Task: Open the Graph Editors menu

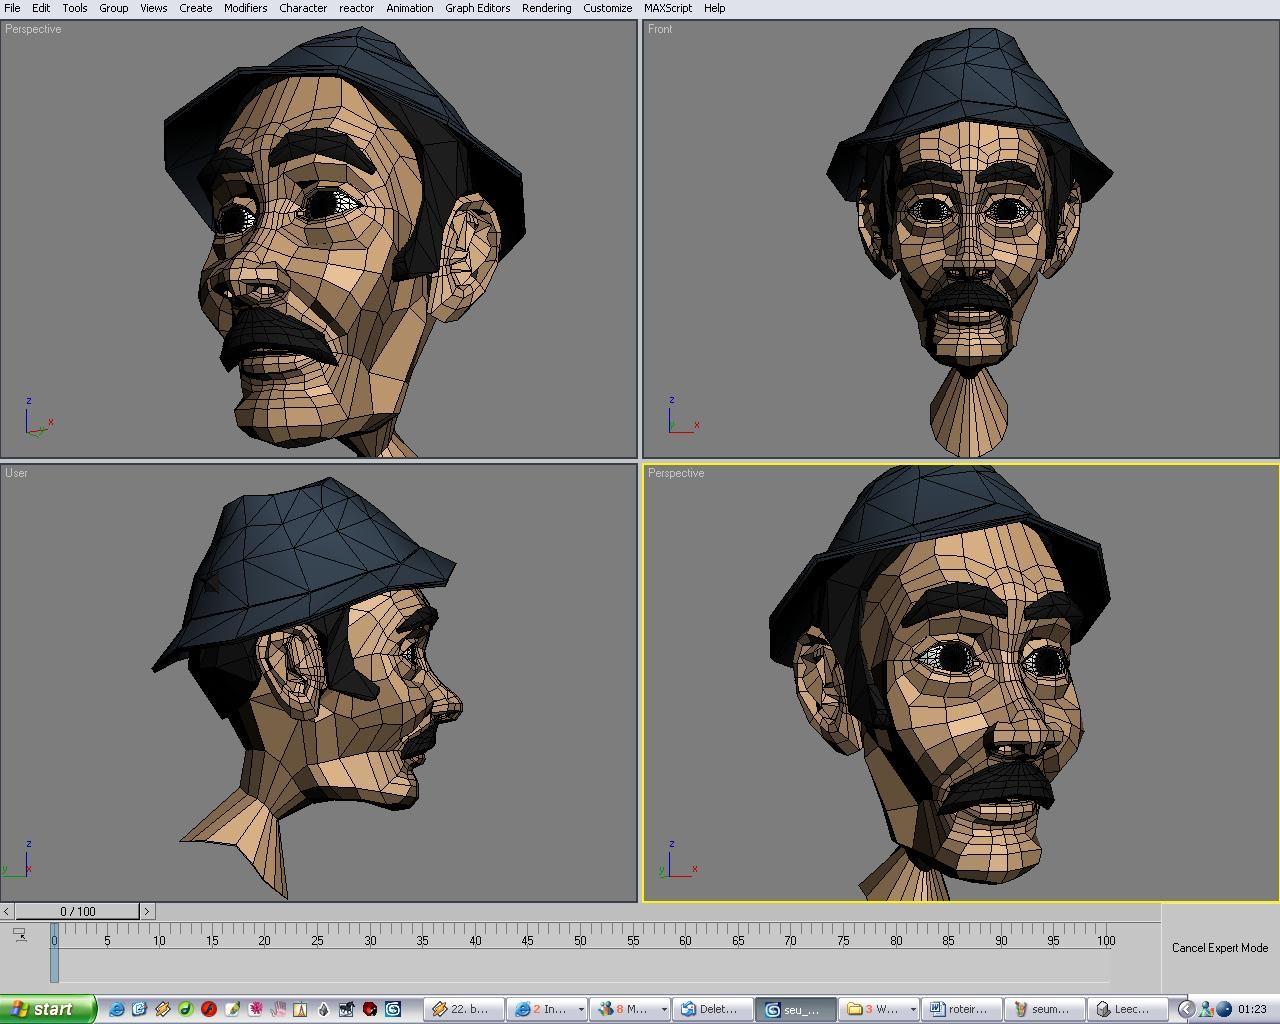Action: 477,8
